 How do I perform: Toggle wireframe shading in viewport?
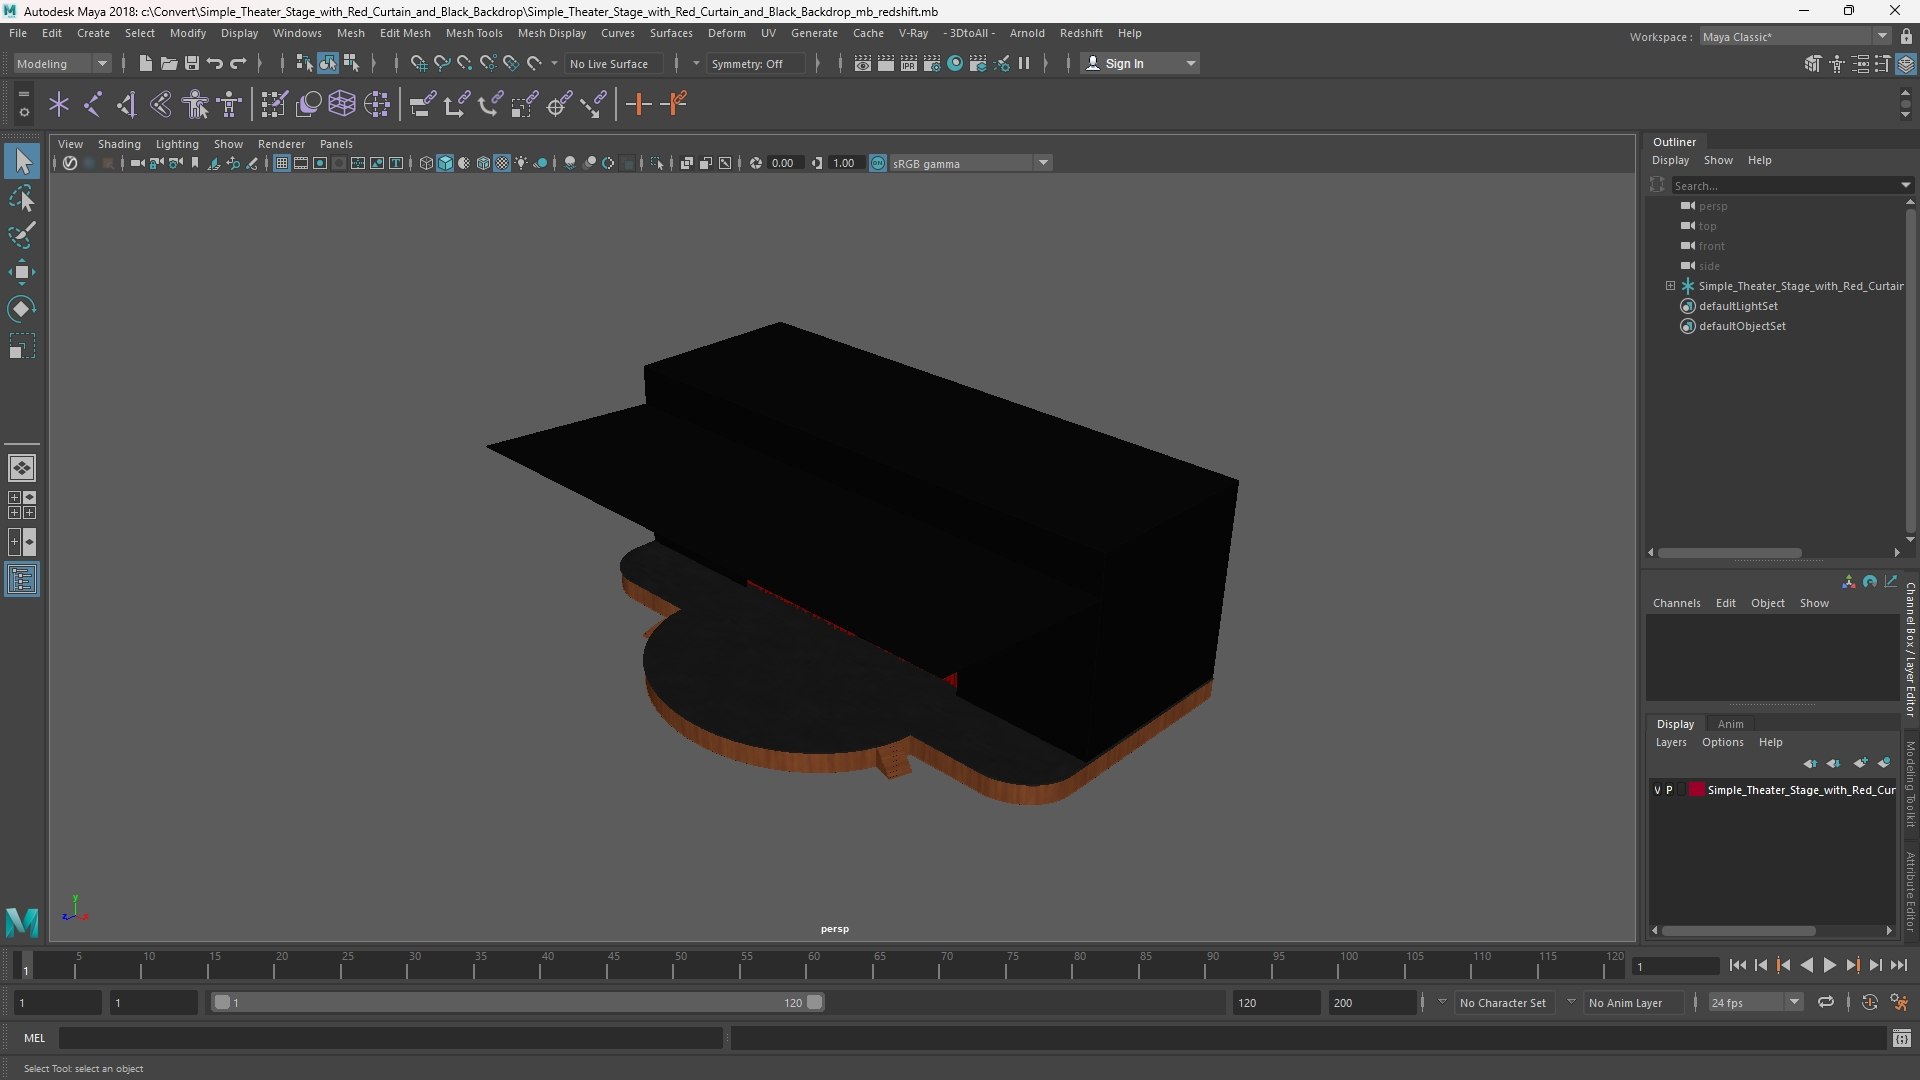tap(426, 163)
